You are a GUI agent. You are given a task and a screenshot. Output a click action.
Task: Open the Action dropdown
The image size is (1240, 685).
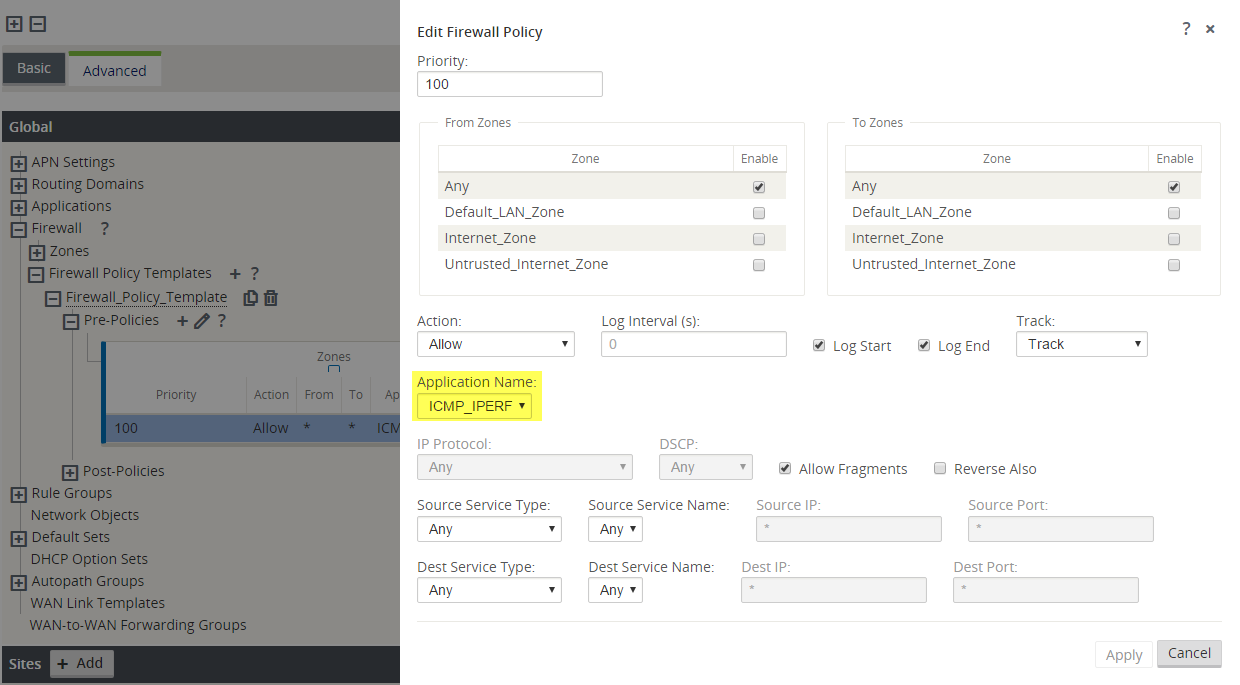pyautogui.click(x=496, y=344)
